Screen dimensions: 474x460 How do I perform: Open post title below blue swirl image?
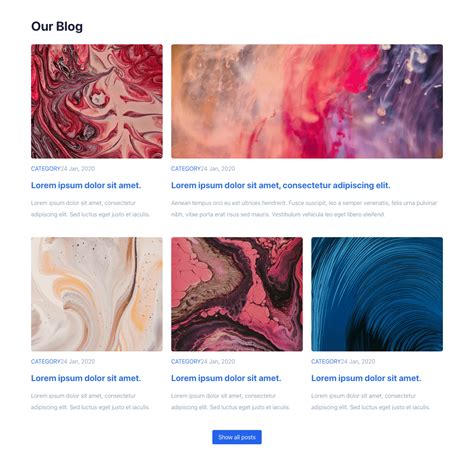(366, 378)
